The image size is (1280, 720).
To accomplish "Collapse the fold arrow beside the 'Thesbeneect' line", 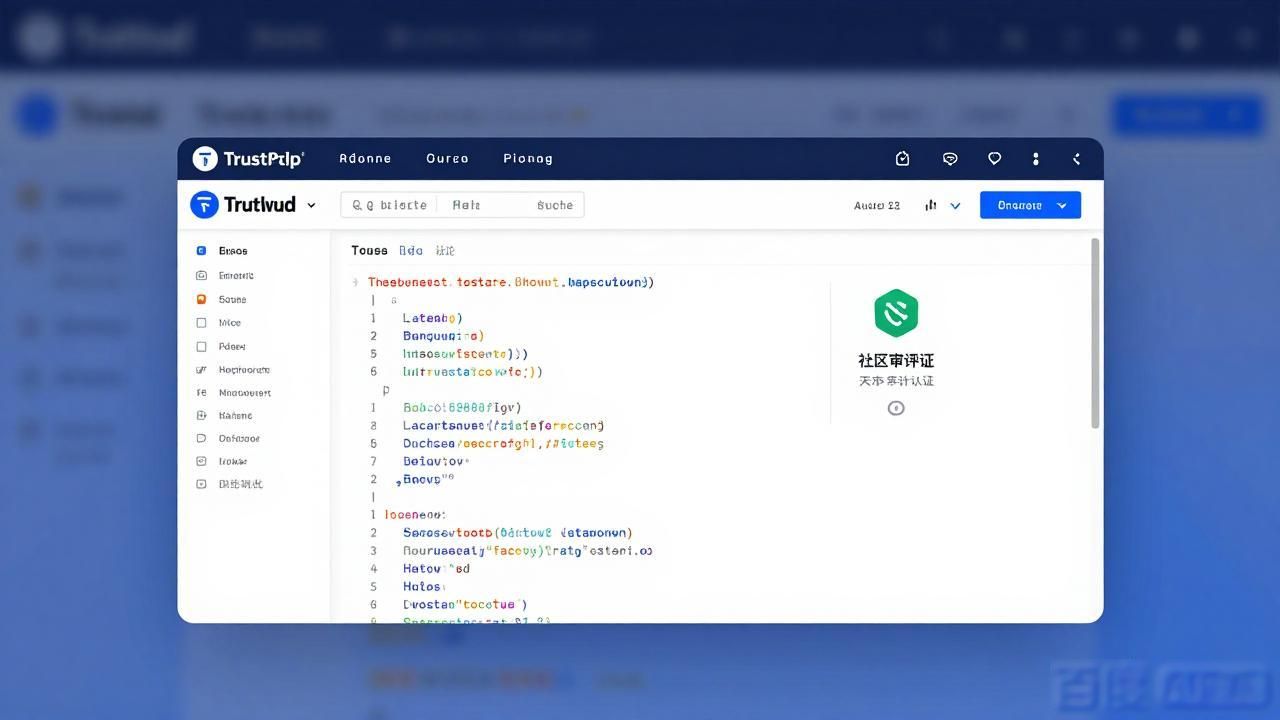I will pyautogui.click(x=356, y=283).
